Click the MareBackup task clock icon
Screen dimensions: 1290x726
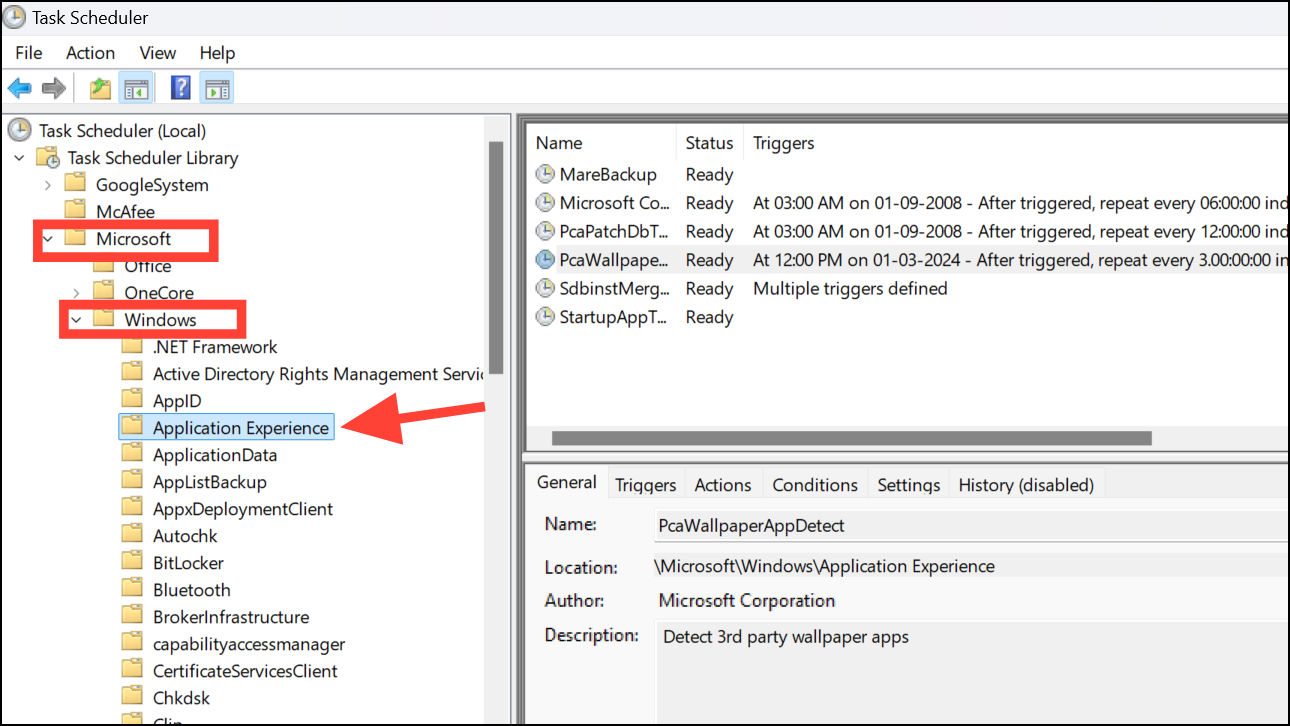(x=545, y=174)
